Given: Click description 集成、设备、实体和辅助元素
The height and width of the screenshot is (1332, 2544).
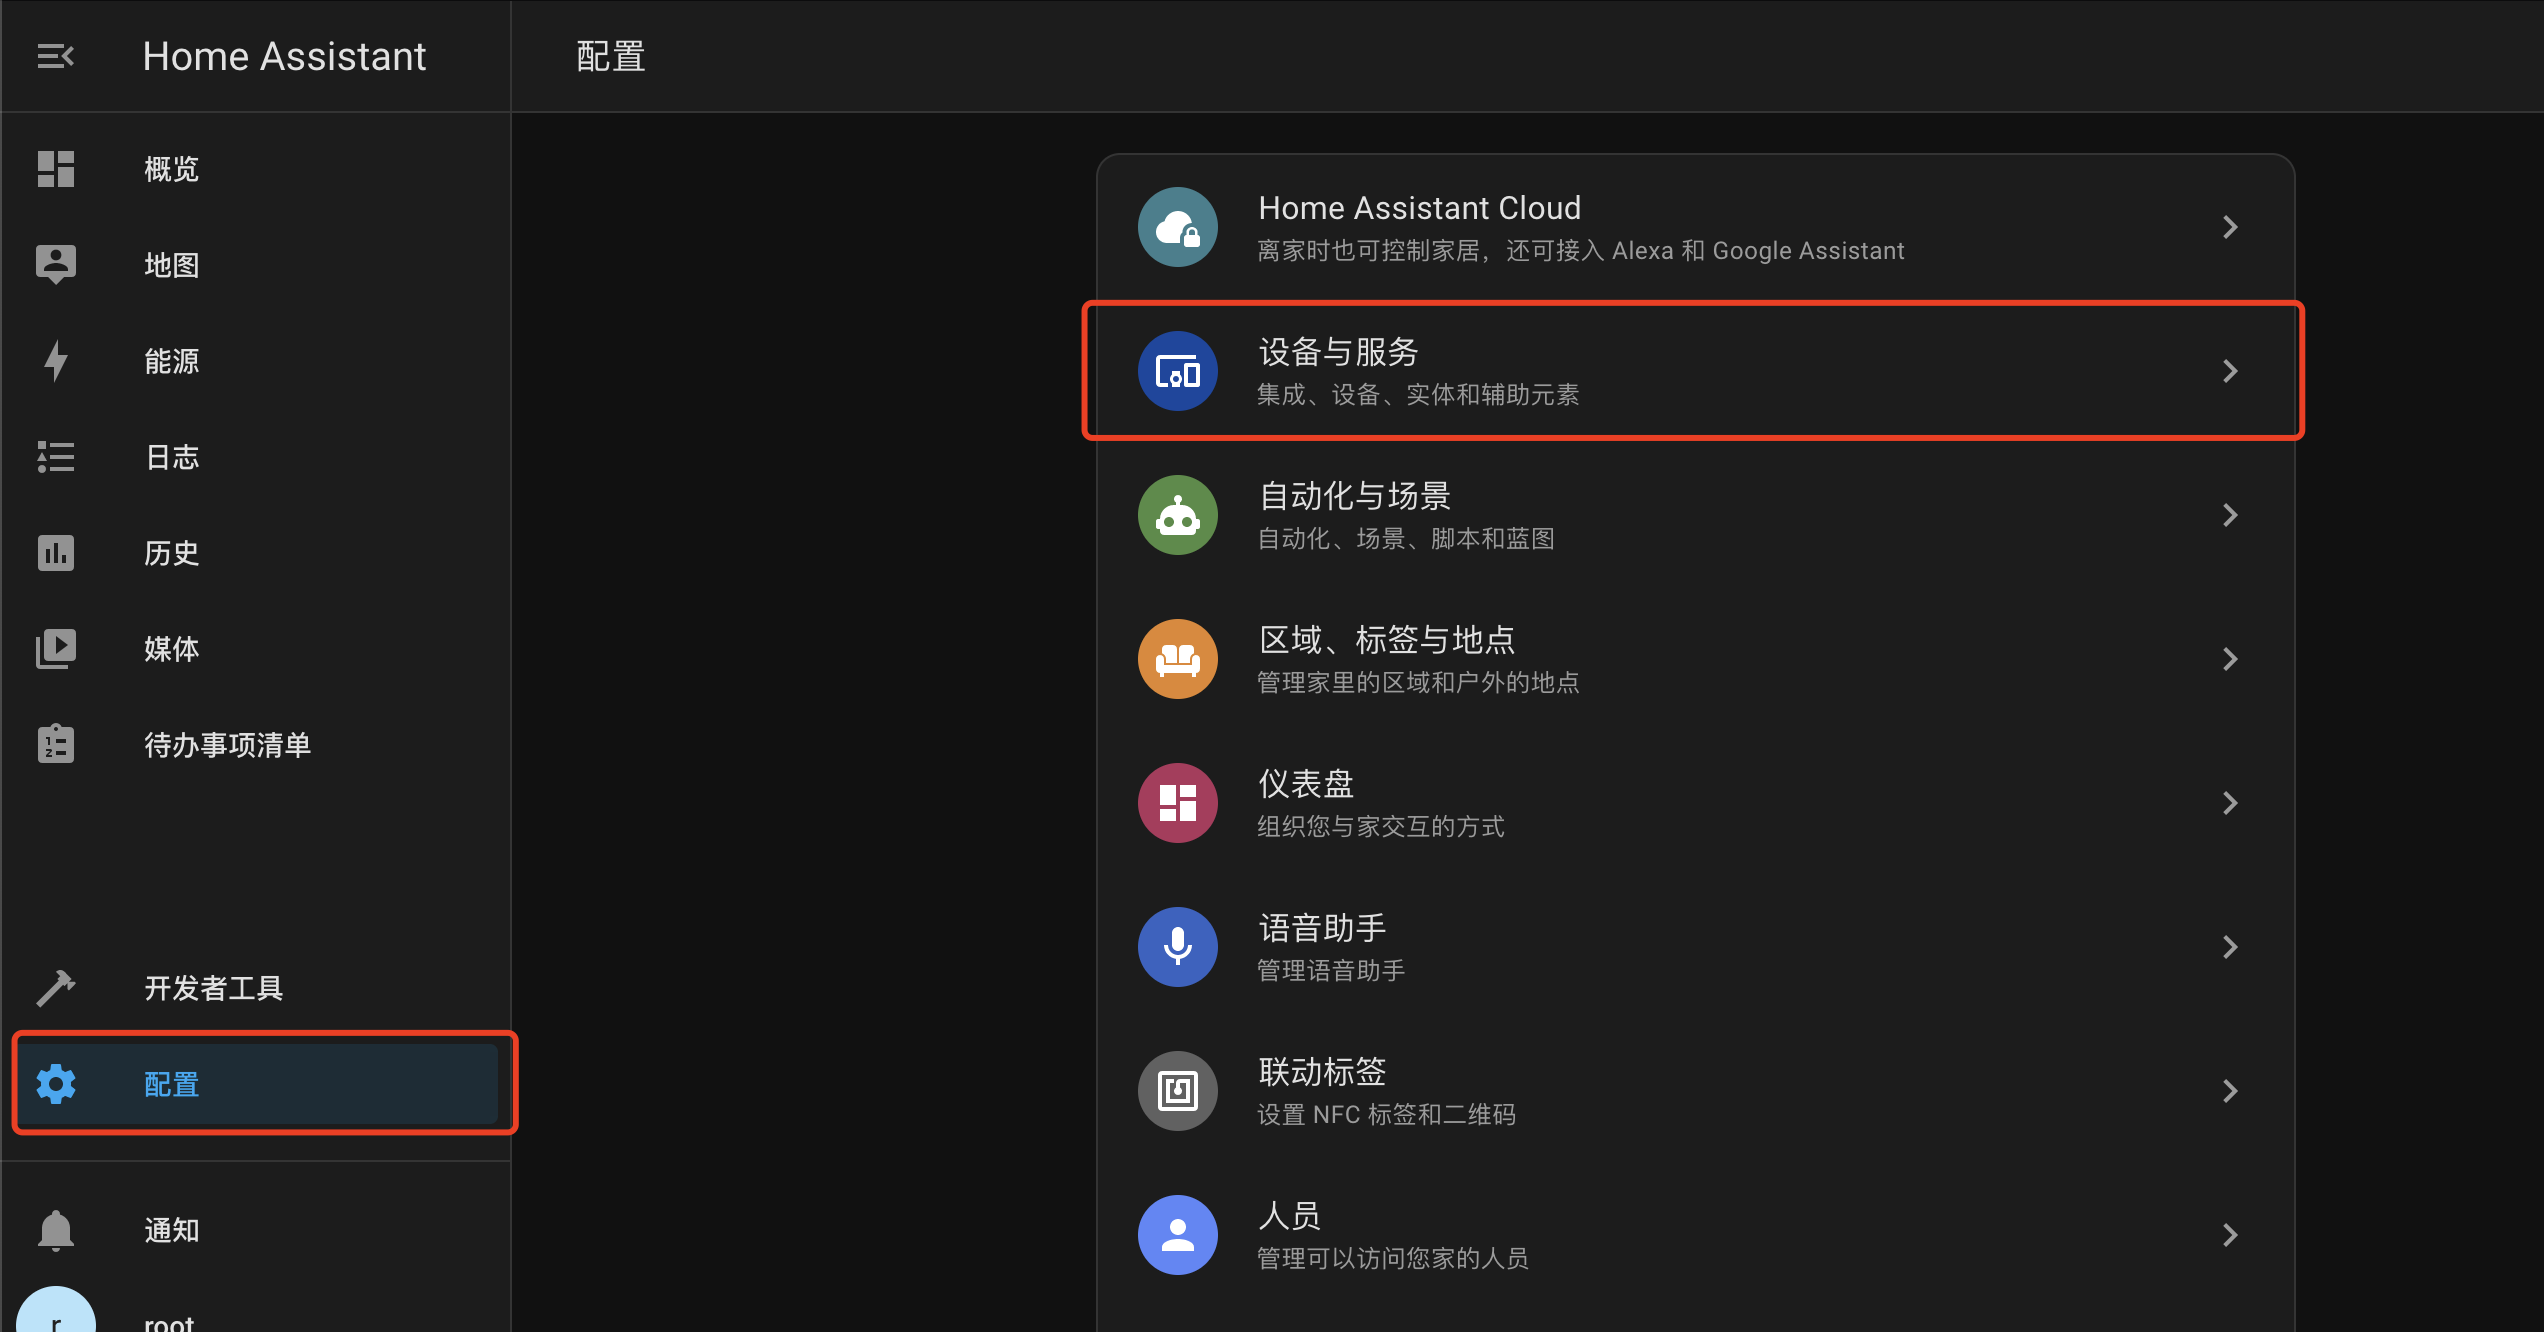Looking at the screenshot, I should tap(1418, 395).
